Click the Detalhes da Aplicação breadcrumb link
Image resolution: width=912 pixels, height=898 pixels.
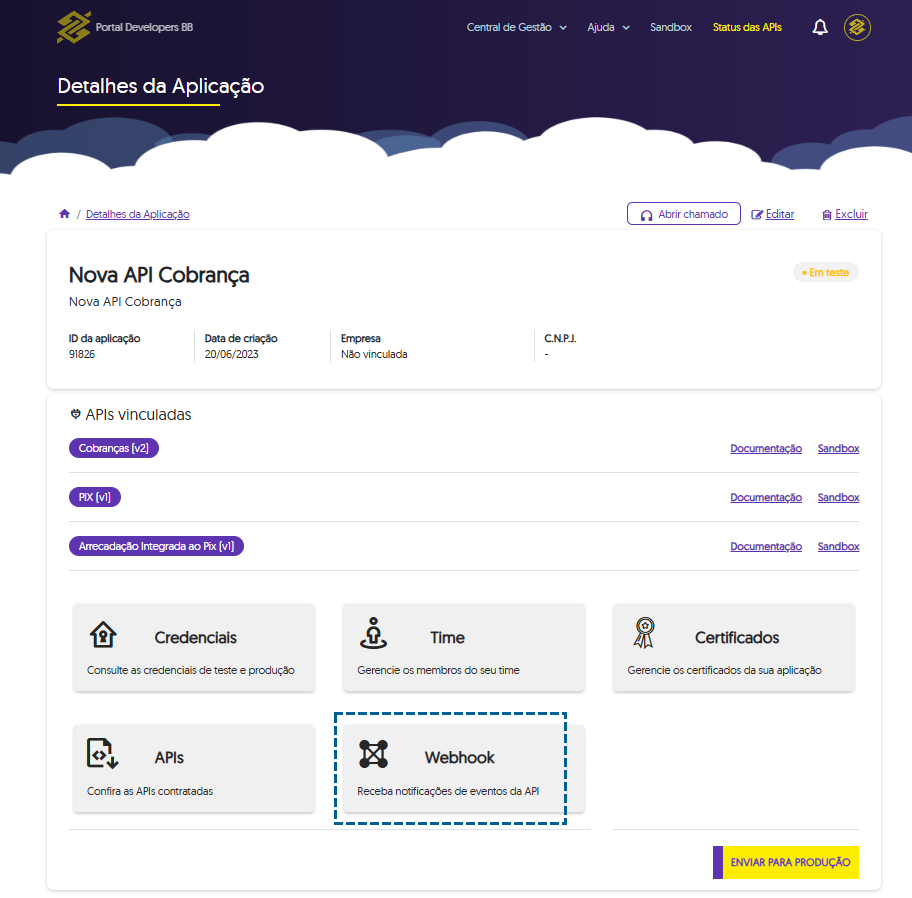tap(138, 214)
